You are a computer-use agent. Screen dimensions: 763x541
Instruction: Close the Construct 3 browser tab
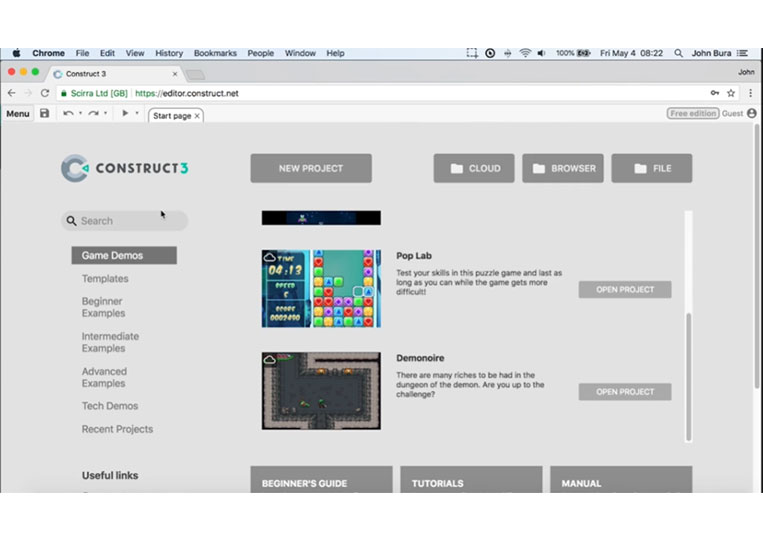click(175, 74)
